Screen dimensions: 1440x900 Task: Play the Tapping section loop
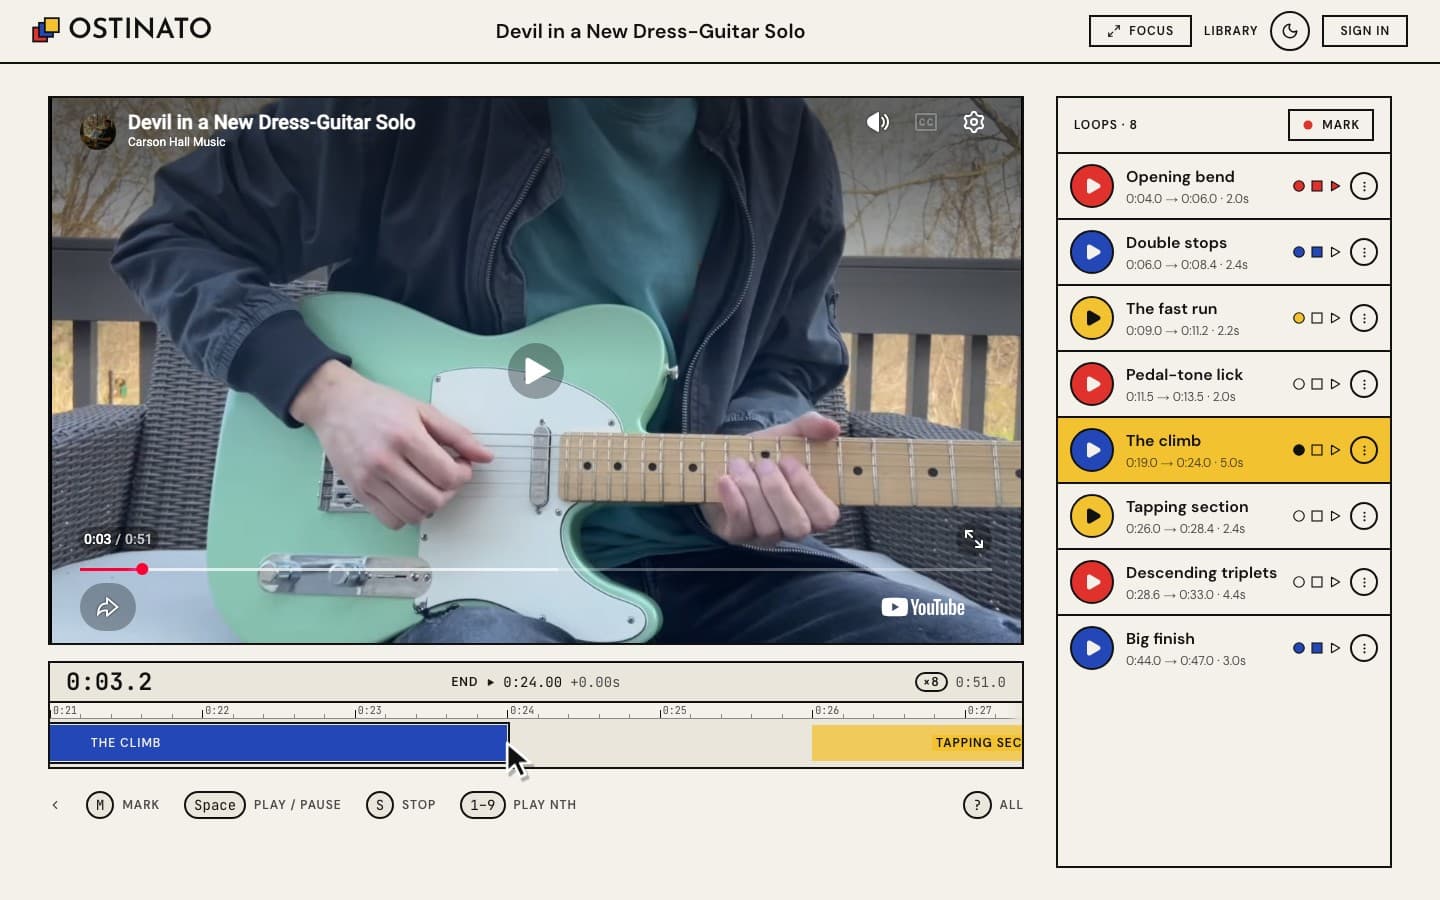[1092, 516]
